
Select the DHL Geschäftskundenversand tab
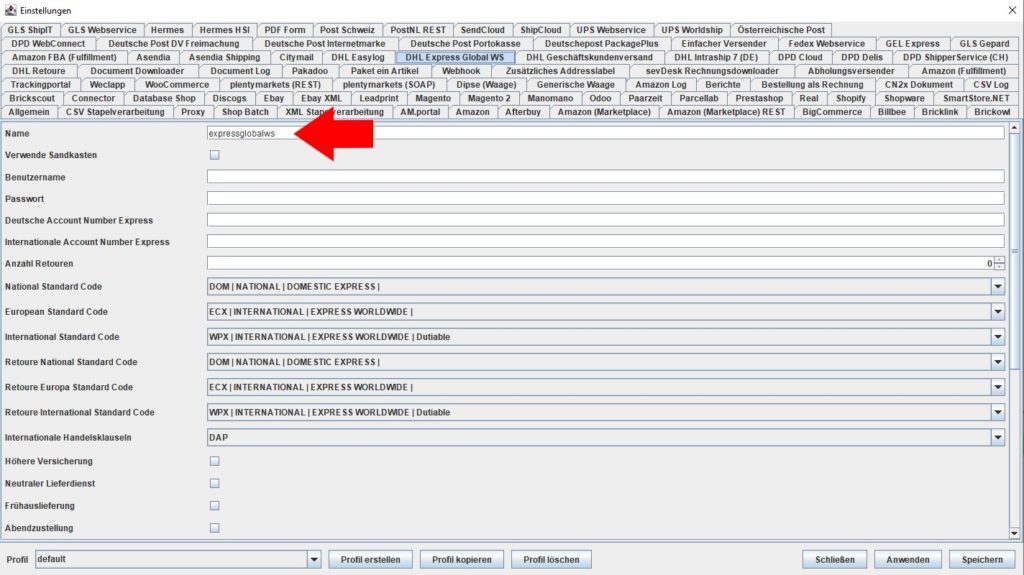coord(589,58)
